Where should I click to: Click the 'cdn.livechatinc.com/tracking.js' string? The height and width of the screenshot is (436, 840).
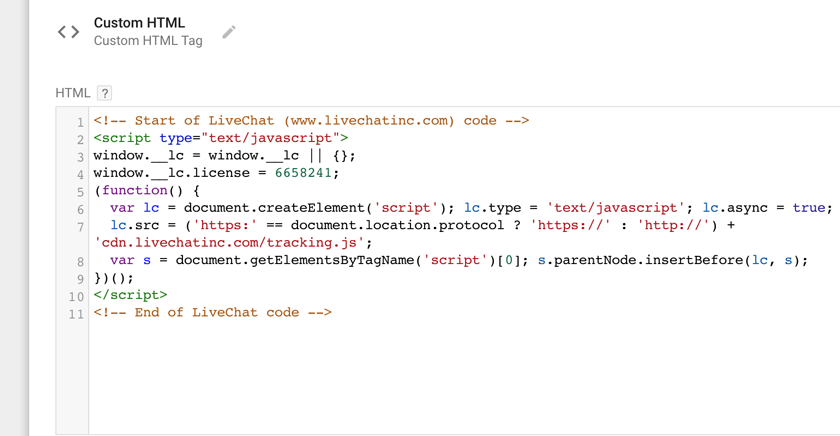point(229,243)
